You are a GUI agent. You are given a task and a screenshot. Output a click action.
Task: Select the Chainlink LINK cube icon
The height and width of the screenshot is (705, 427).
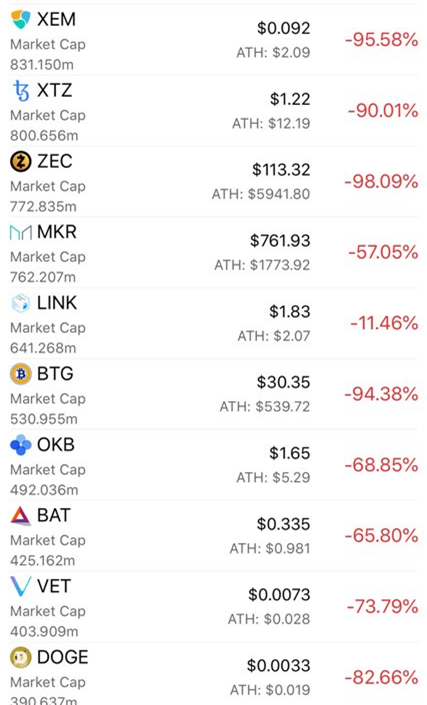(x=21, y=303)
